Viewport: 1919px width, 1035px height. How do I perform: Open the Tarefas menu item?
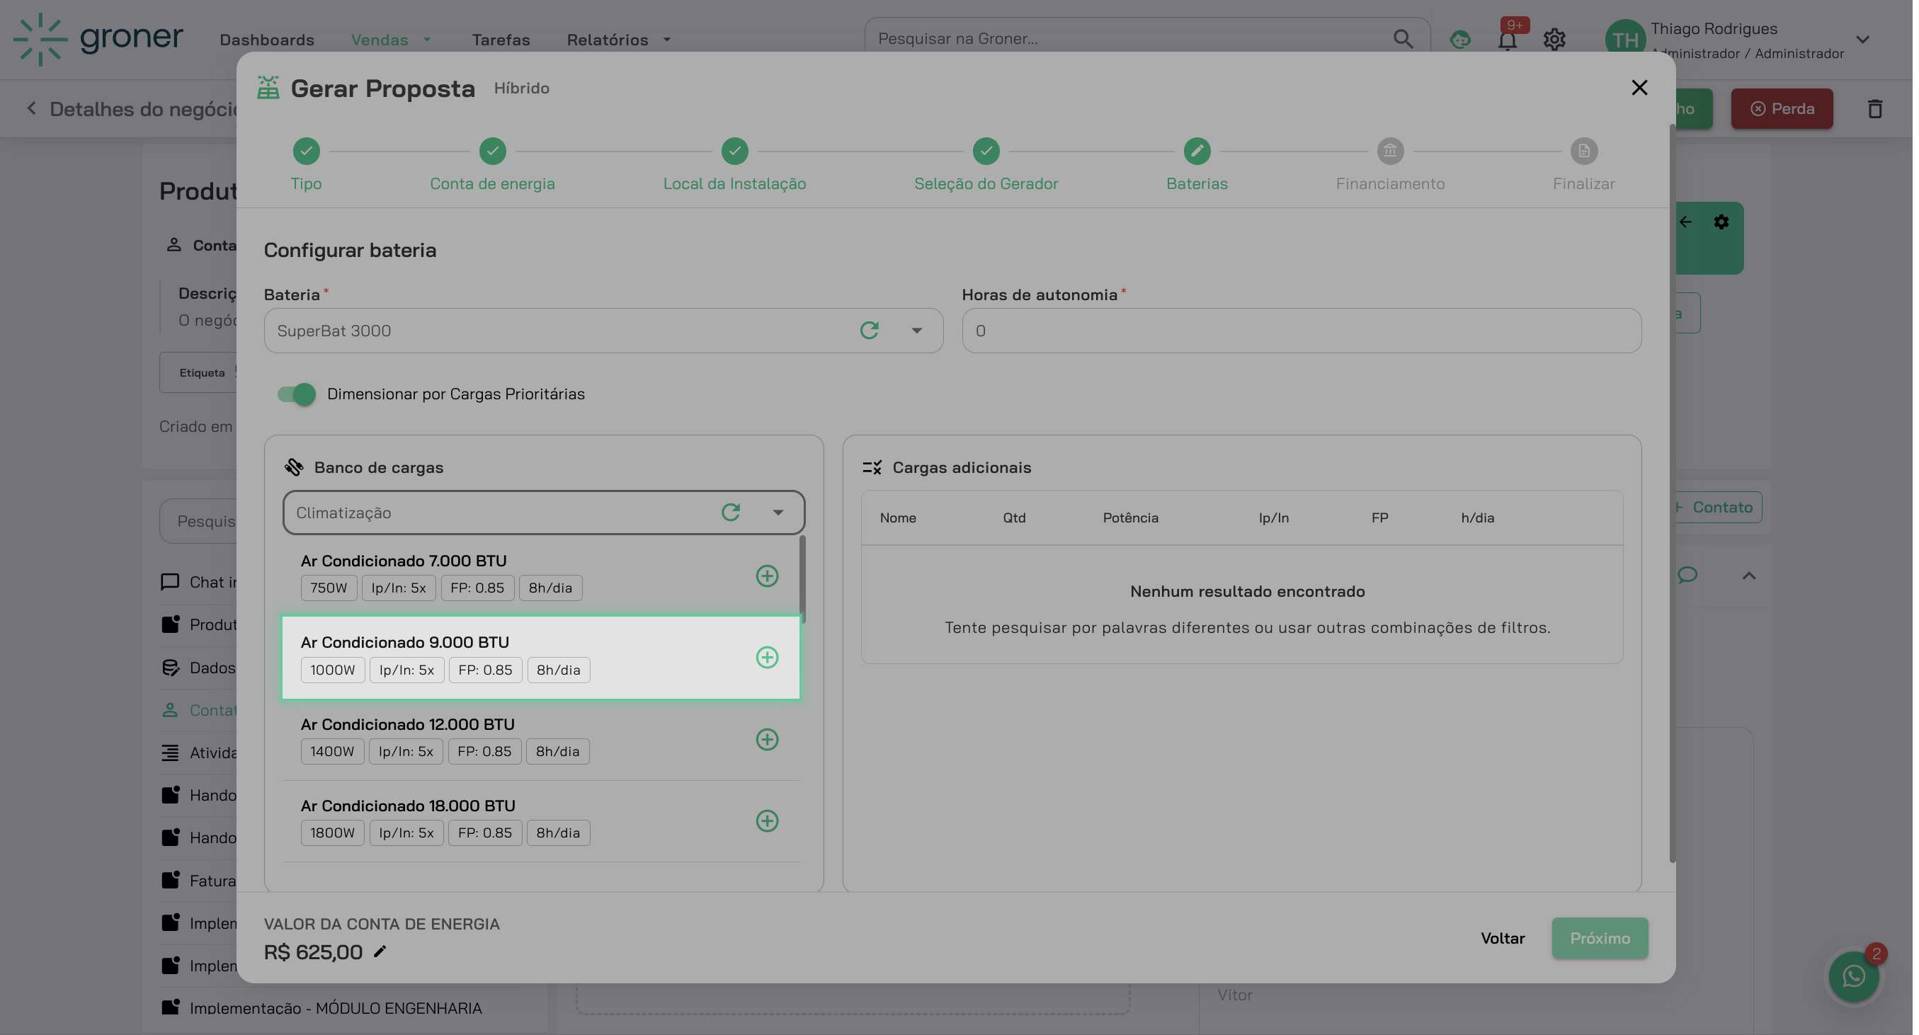click(x=500, y=39)
